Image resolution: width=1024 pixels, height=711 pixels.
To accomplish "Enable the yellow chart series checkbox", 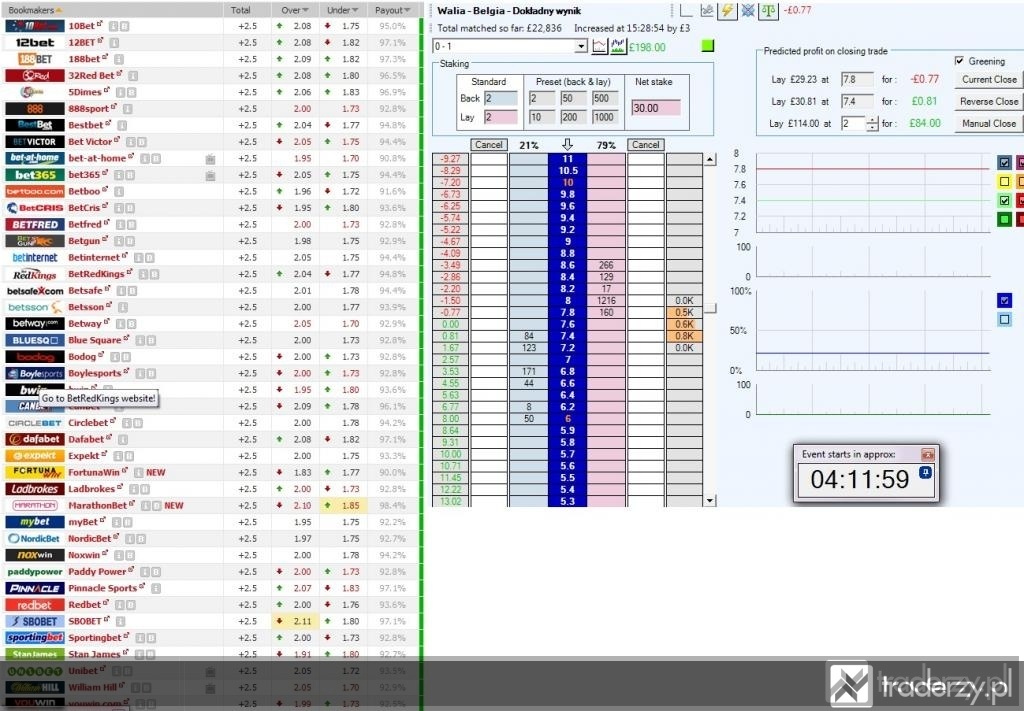I will 1004,181.
